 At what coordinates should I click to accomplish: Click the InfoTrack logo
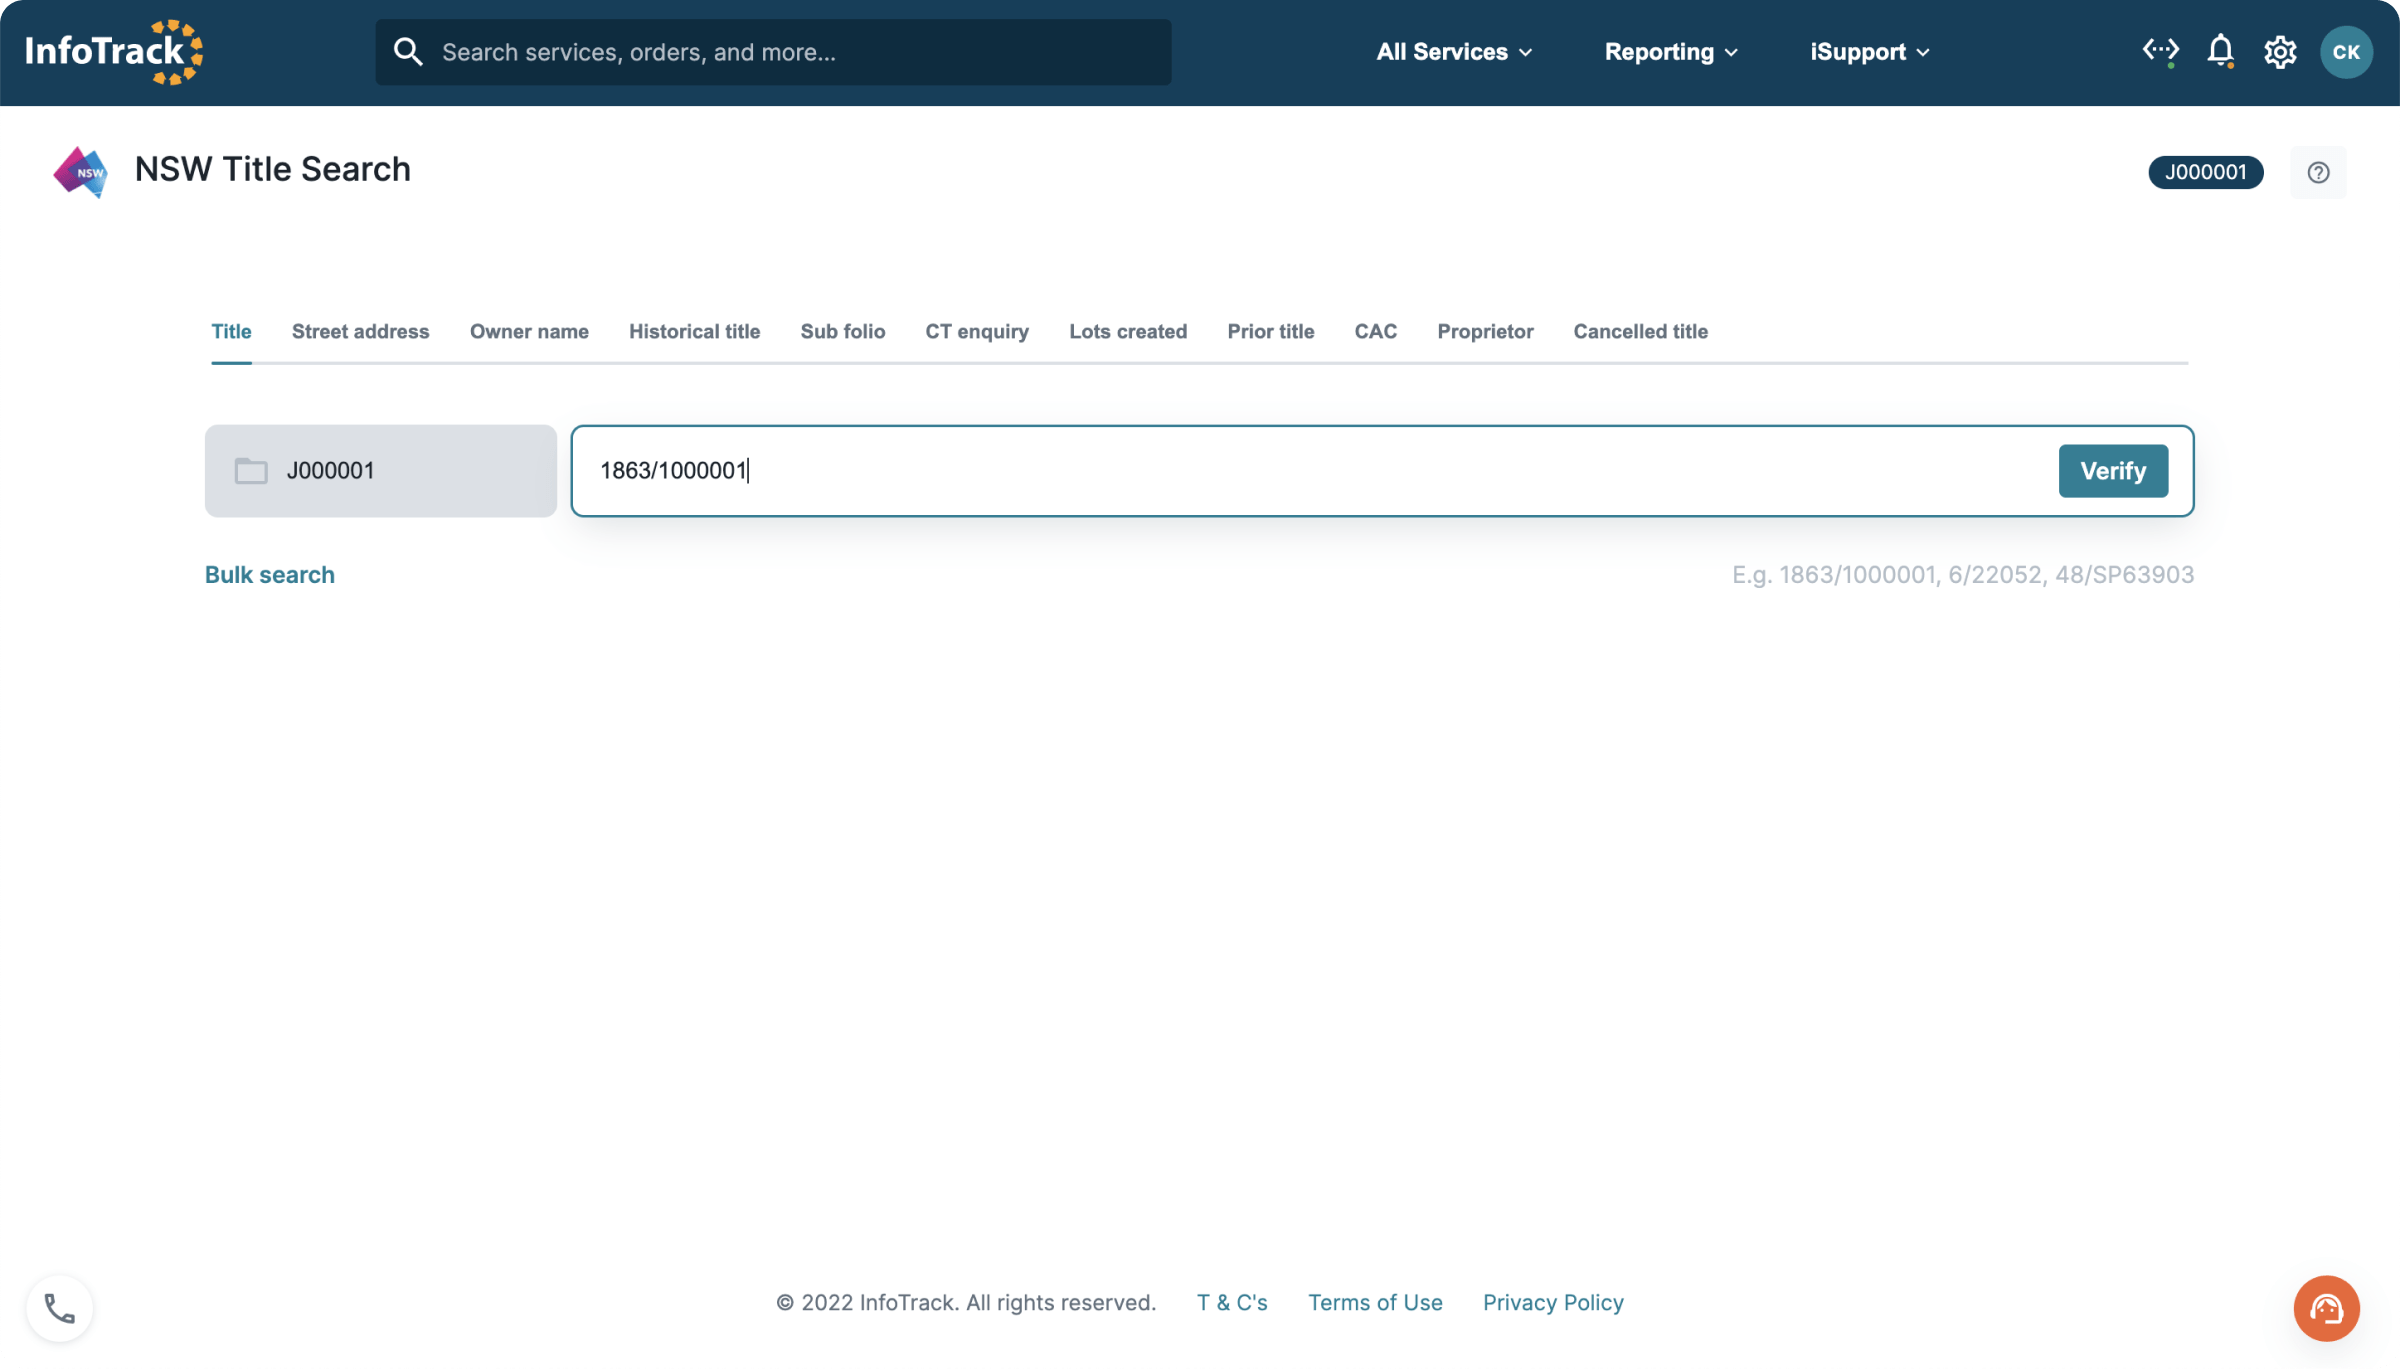(114, 52)
